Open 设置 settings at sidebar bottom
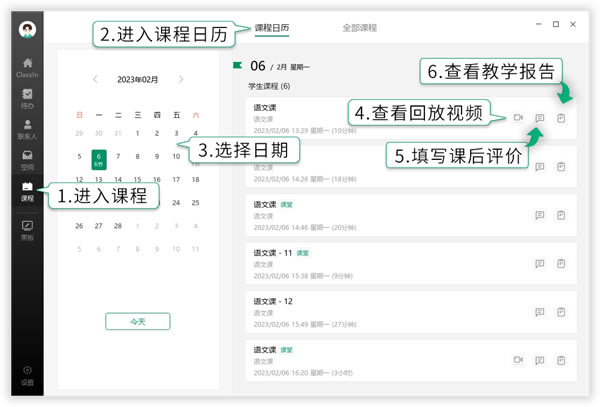600x407 pixels. (27, 374)
